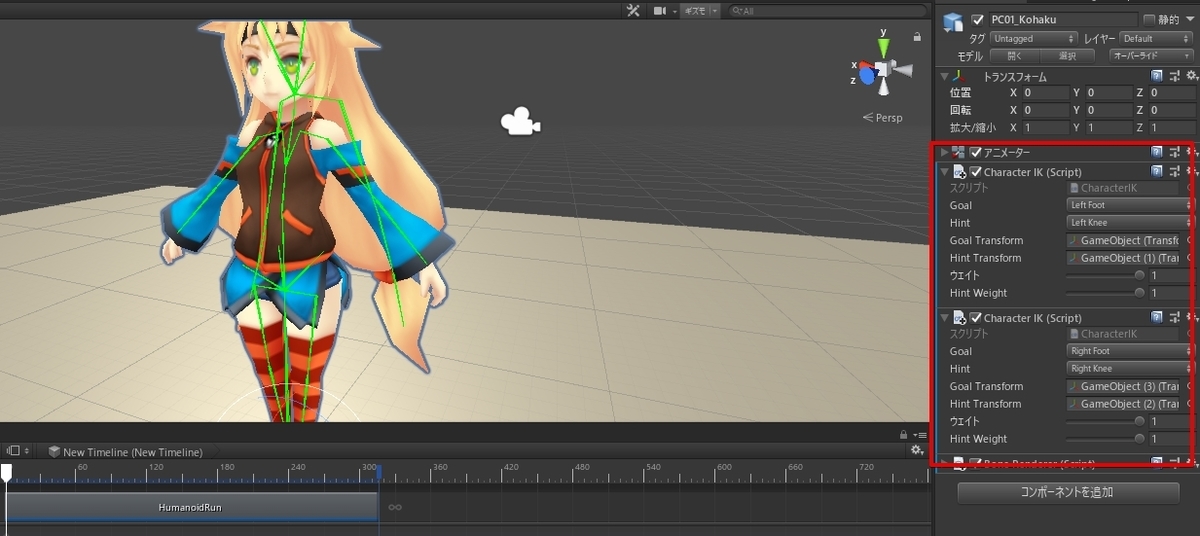Toggle PC01_Kohaku active checkbox
Image resolution: width=1200 pixels, height=536 pixels.
click(978, 20)
